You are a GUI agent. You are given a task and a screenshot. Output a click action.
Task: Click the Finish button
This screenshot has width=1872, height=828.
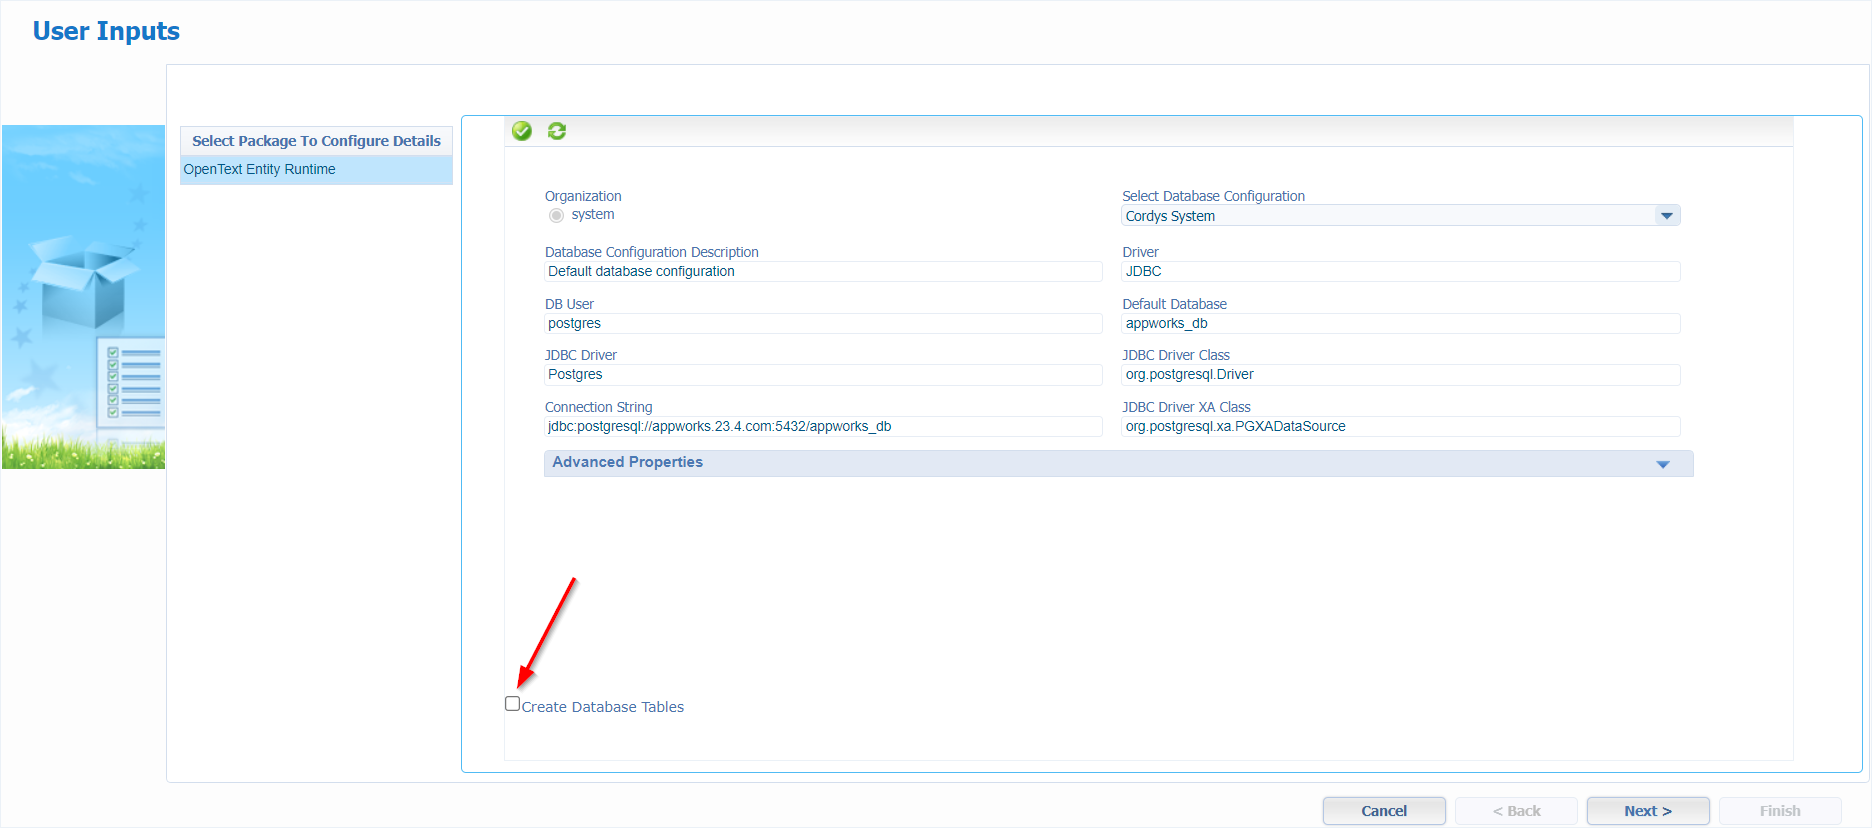coord(1779,811)
